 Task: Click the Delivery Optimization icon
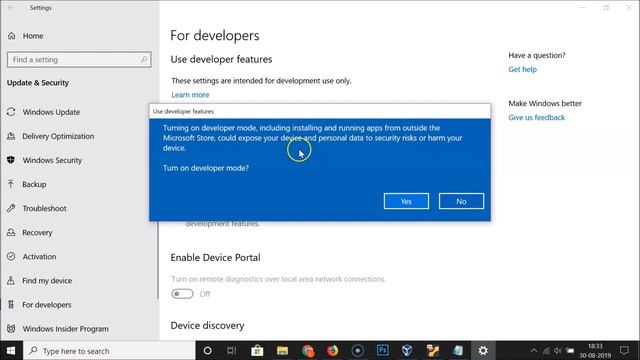(x=11, y=136)
